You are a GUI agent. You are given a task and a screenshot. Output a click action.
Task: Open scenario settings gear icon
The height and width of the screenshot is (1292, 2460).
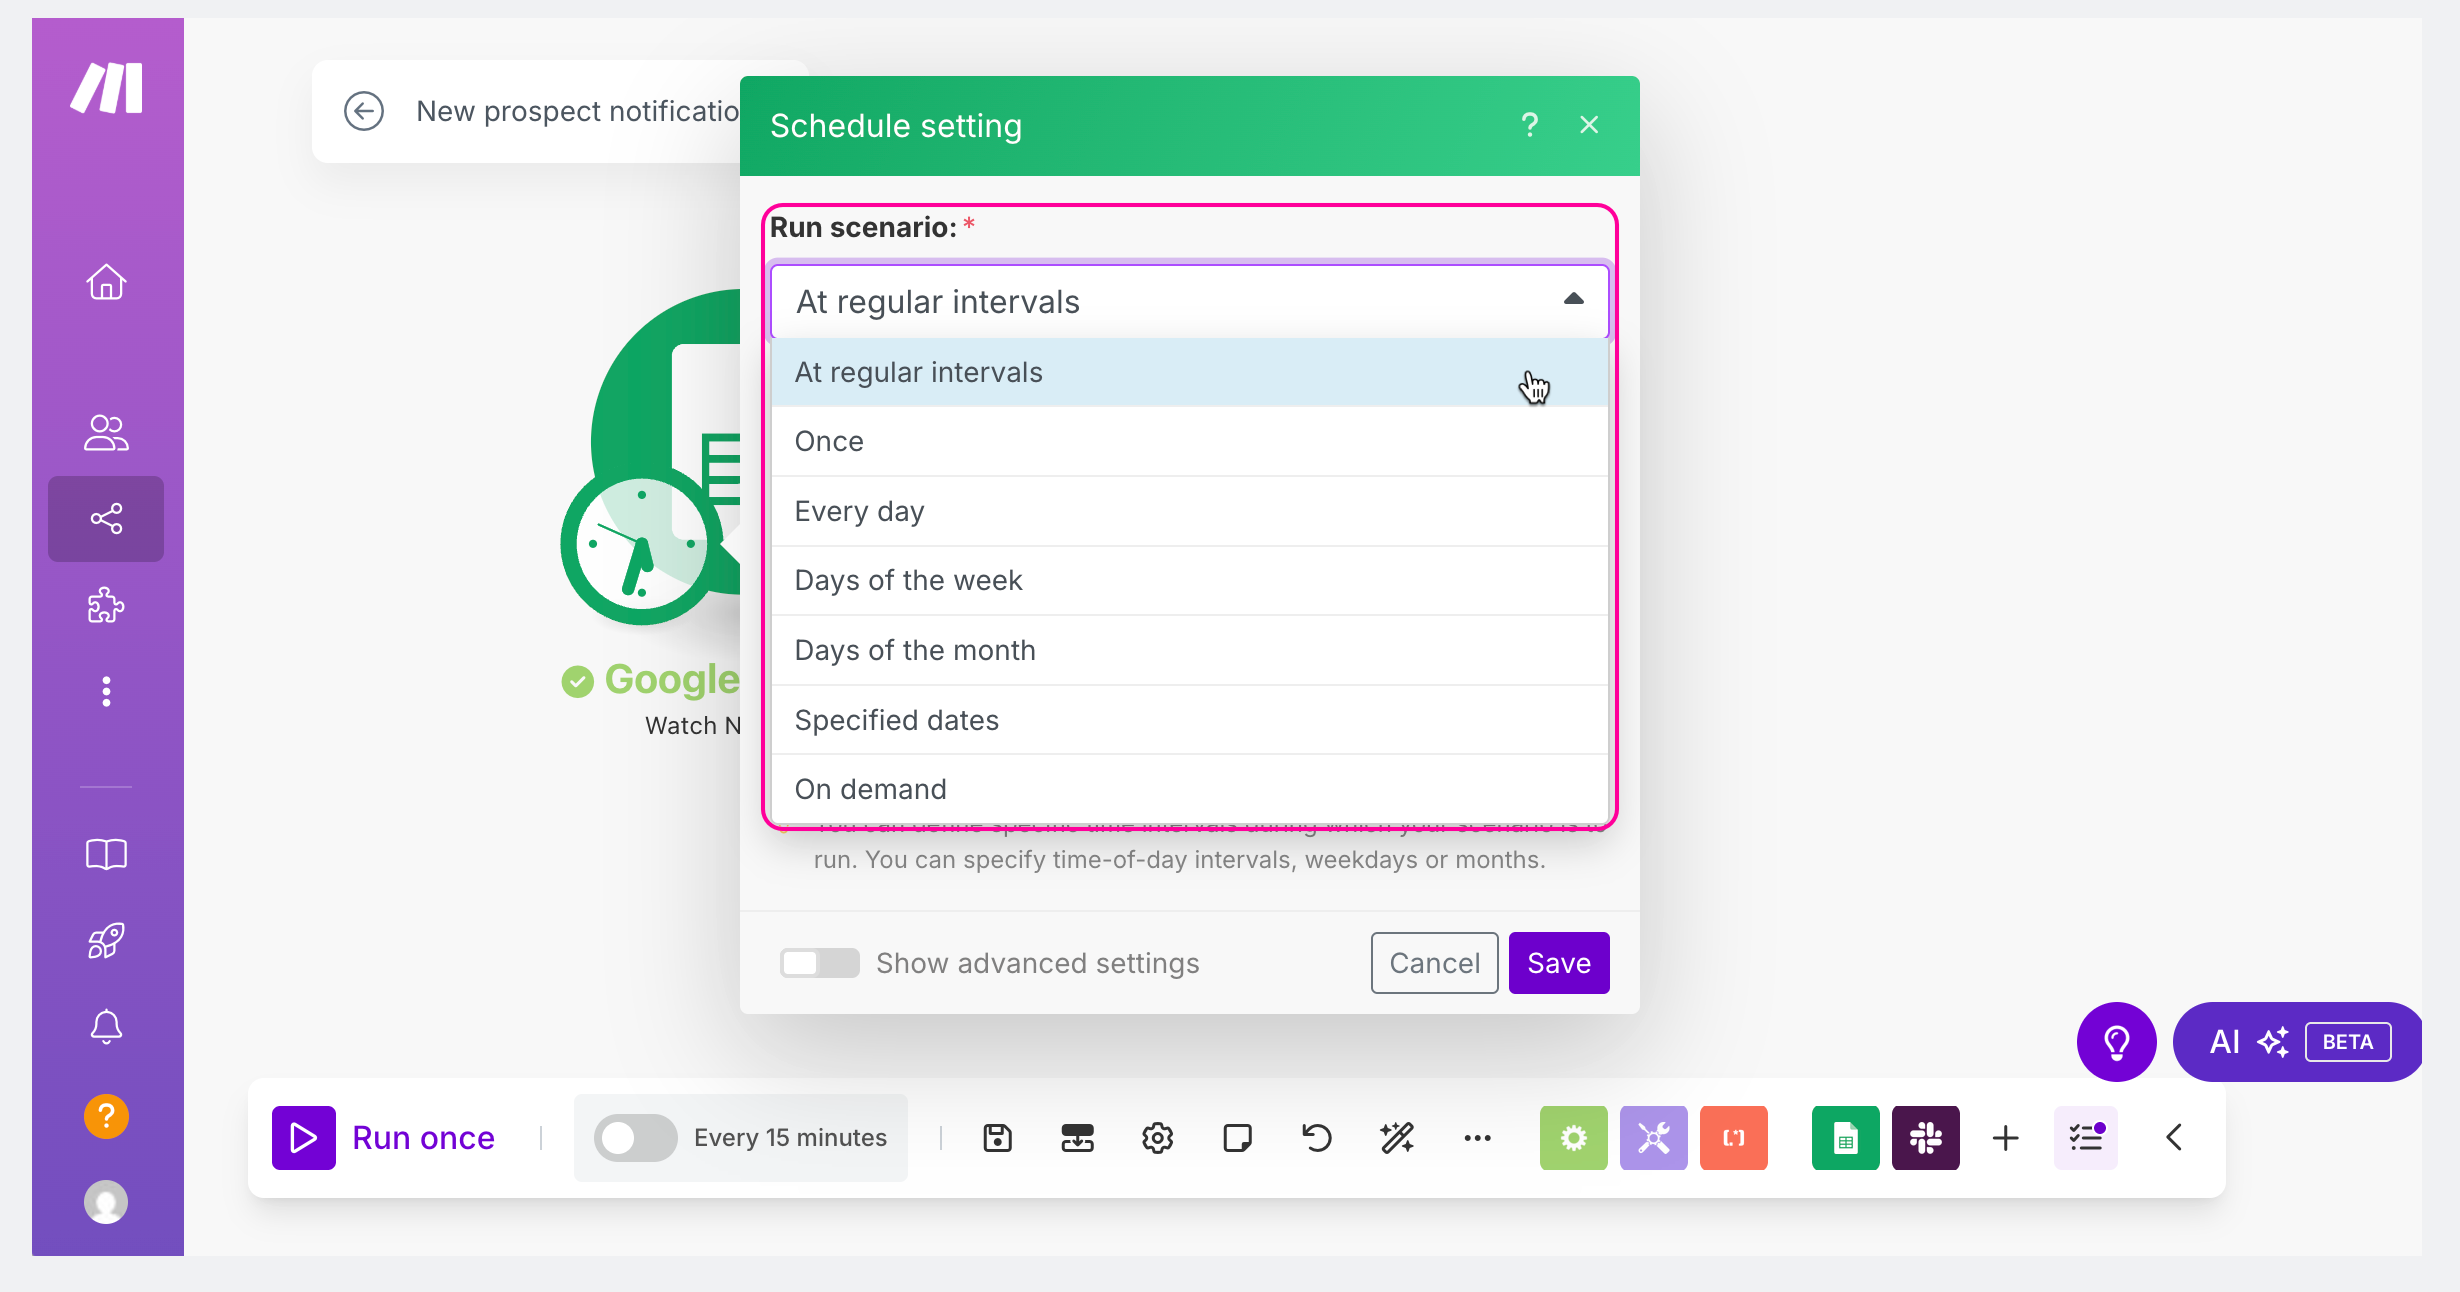[1157, 1138]
